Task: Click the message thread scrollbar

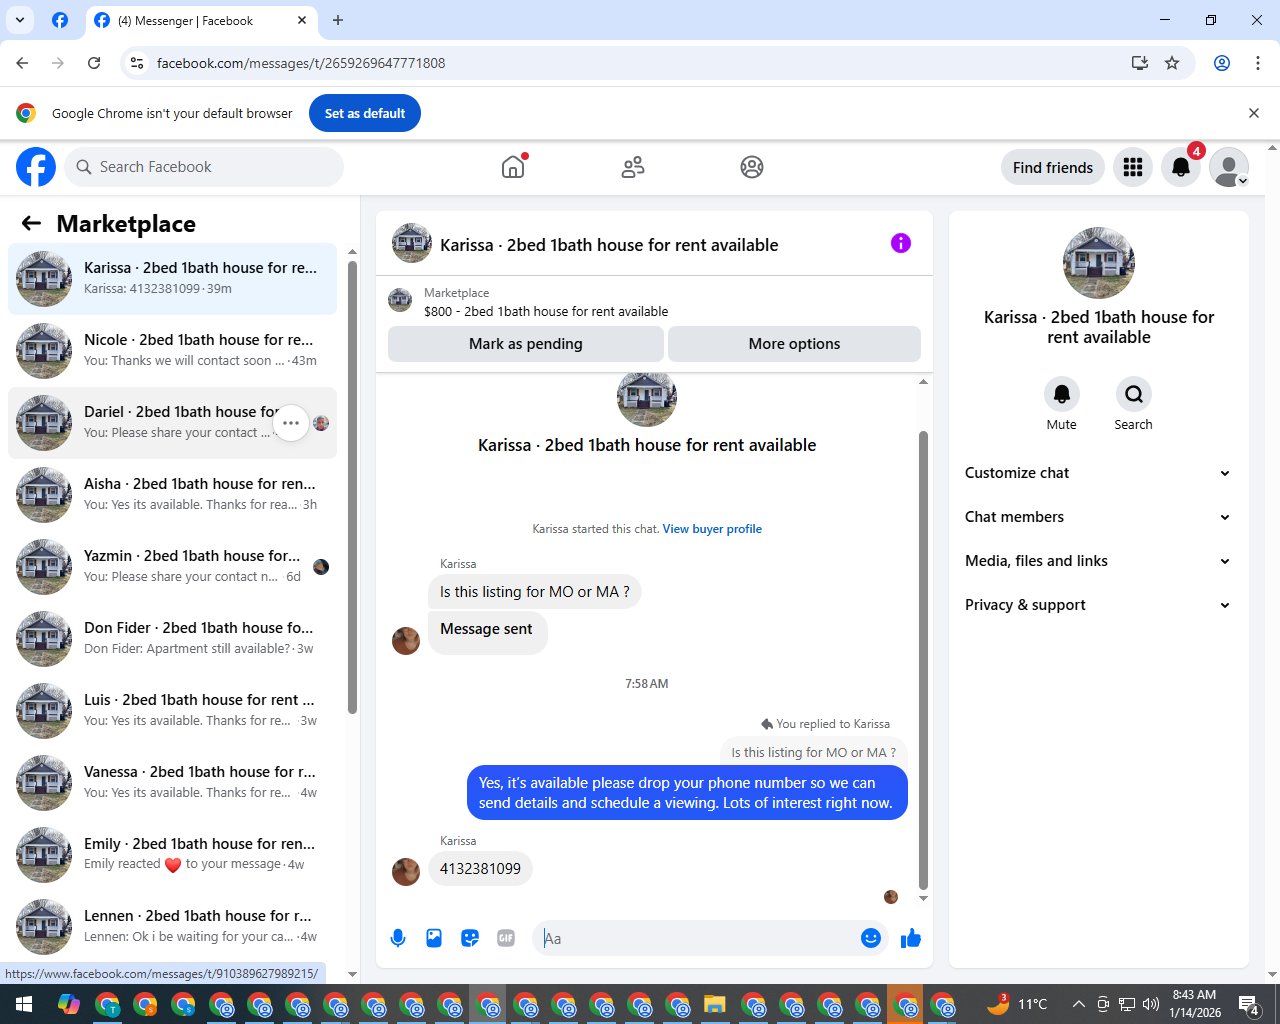Action: 923,660
